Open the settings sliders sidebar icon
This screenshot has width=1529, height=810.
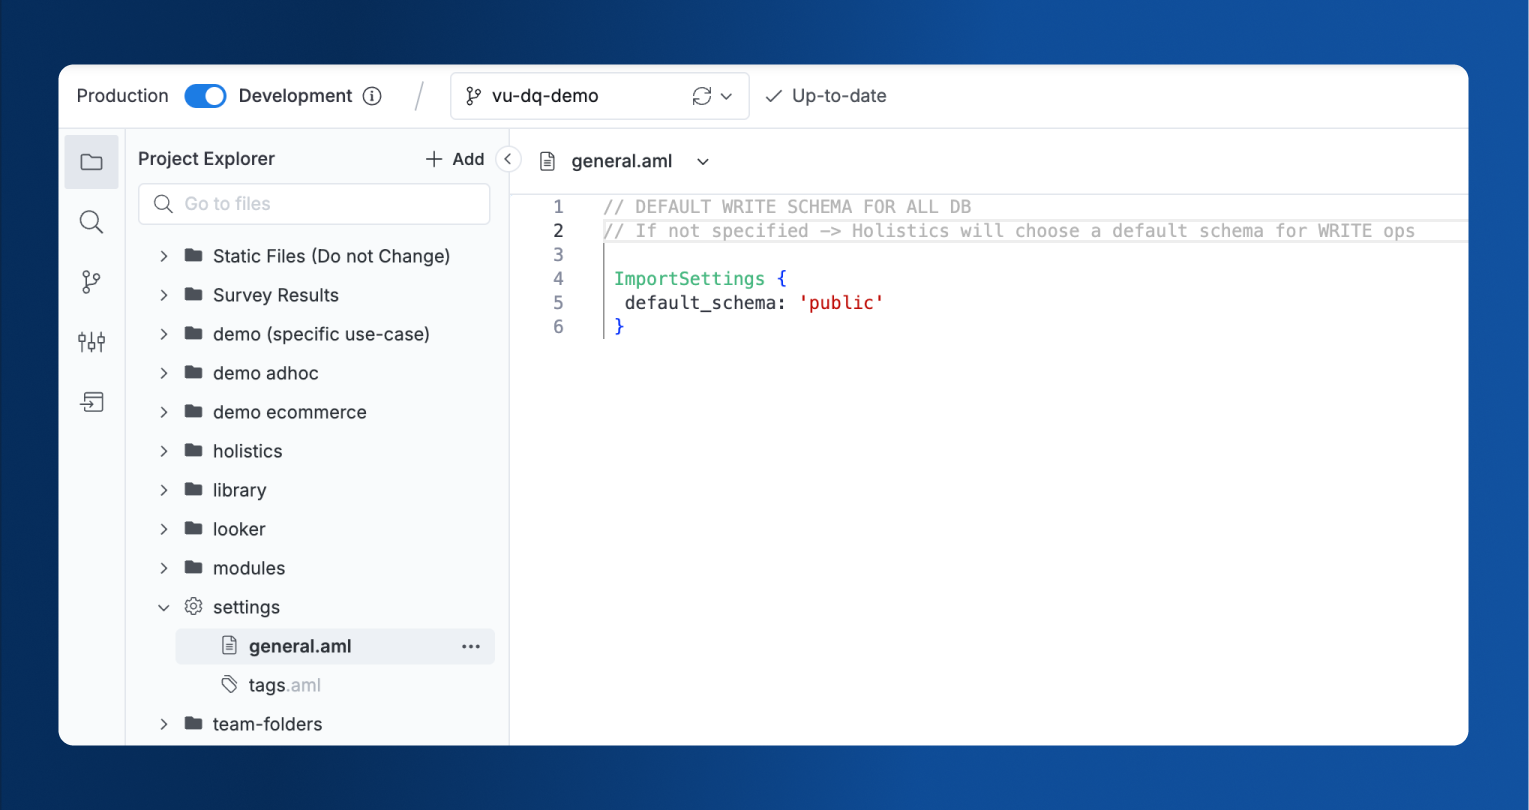click(x=91, y=342)
